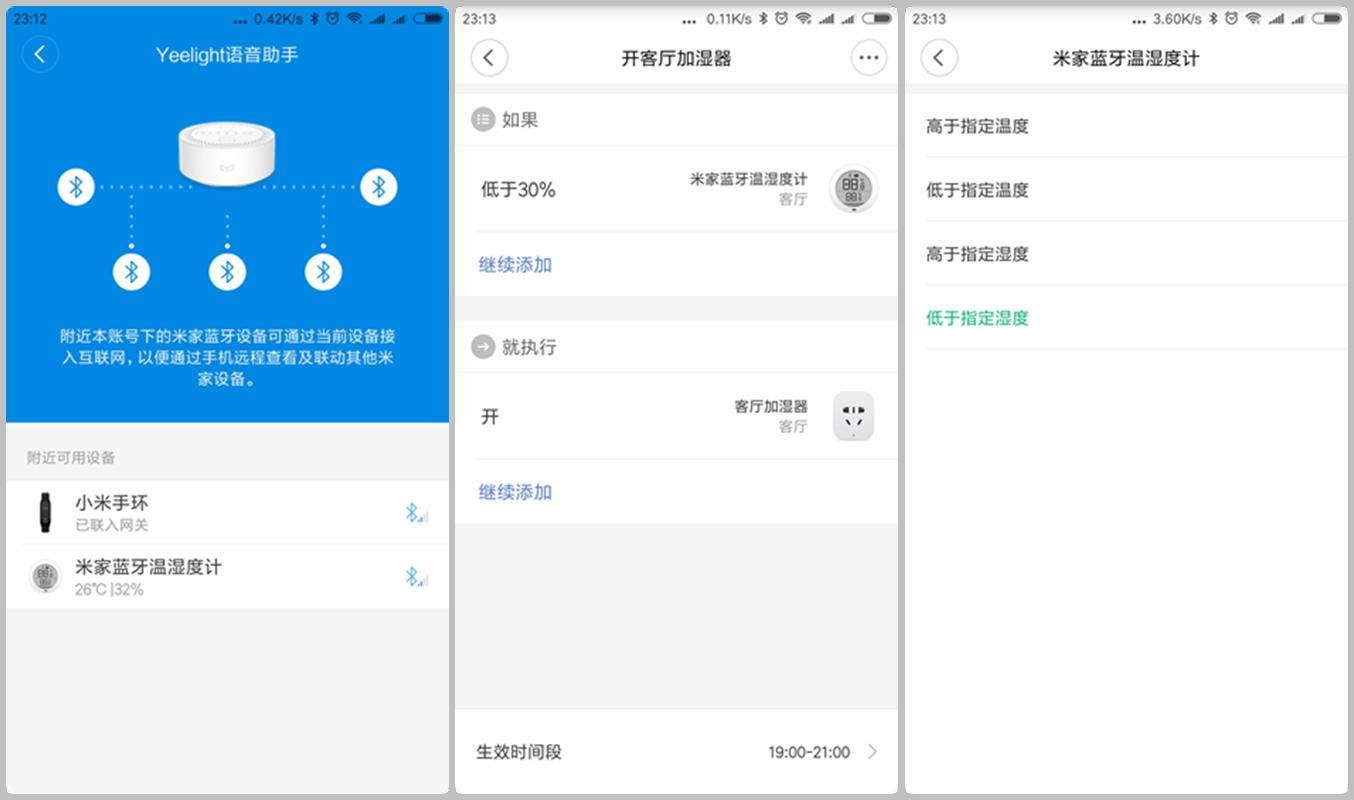Tap the 小米手环 band icon
The width and height of the screenshot is (1354, 800).
[44, 512]
